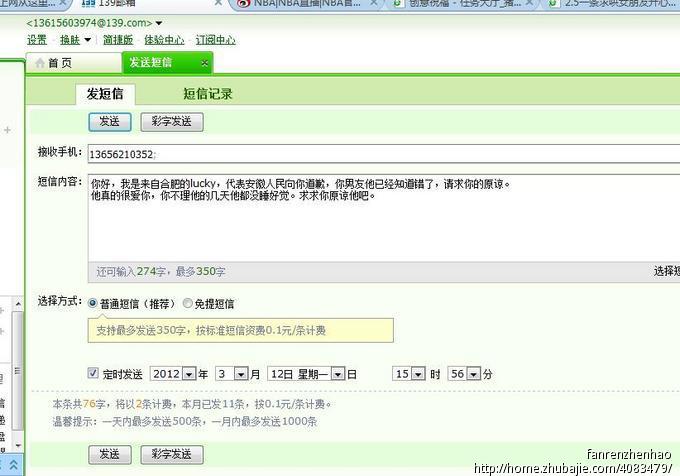Click the double-chevron collapse icon at sidebar bottom
680x476 pixels.
tap(13, 465)
